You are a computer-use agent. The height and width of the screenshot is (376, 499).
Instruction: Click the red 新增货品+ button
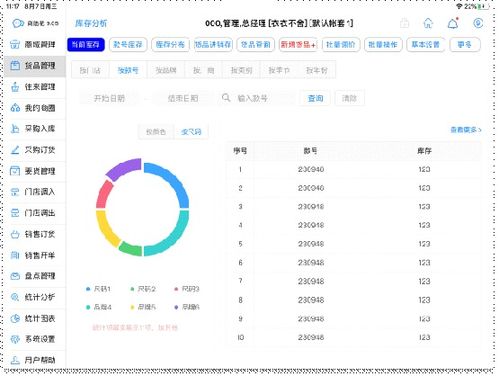298,45
